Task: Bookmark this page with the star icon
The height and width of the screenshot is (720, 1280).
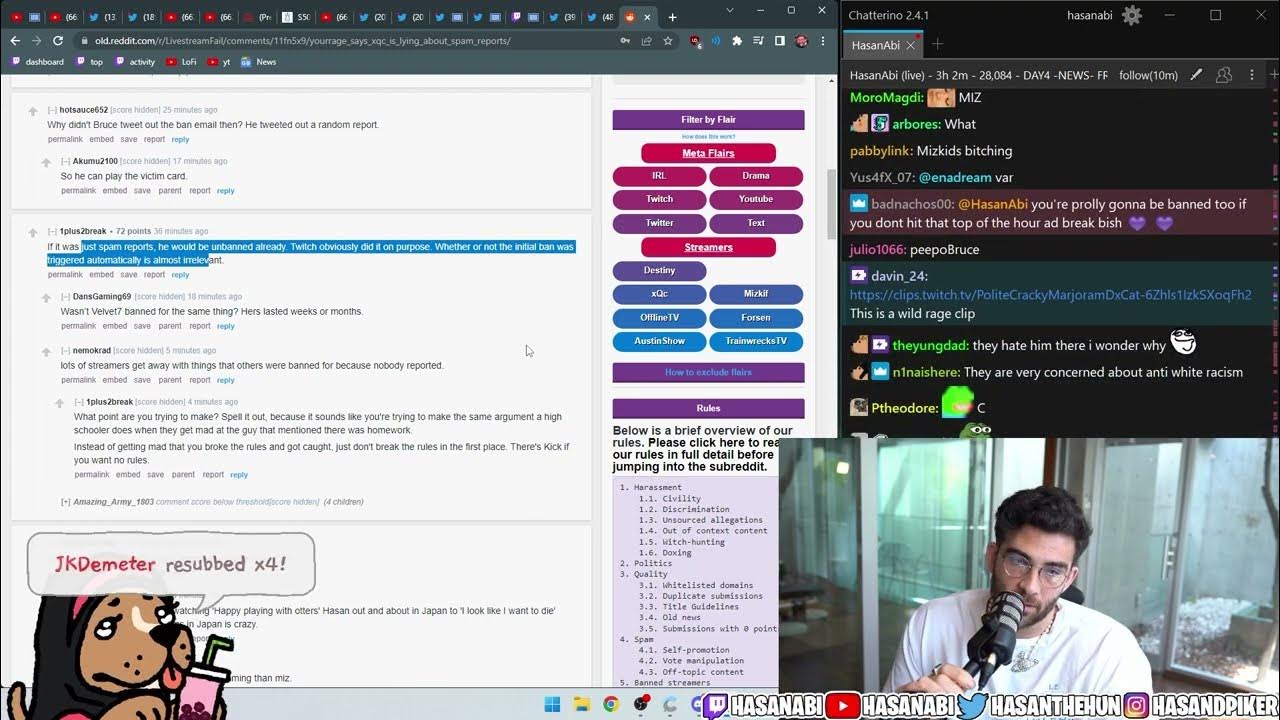Action: click(x=668, y=41)
